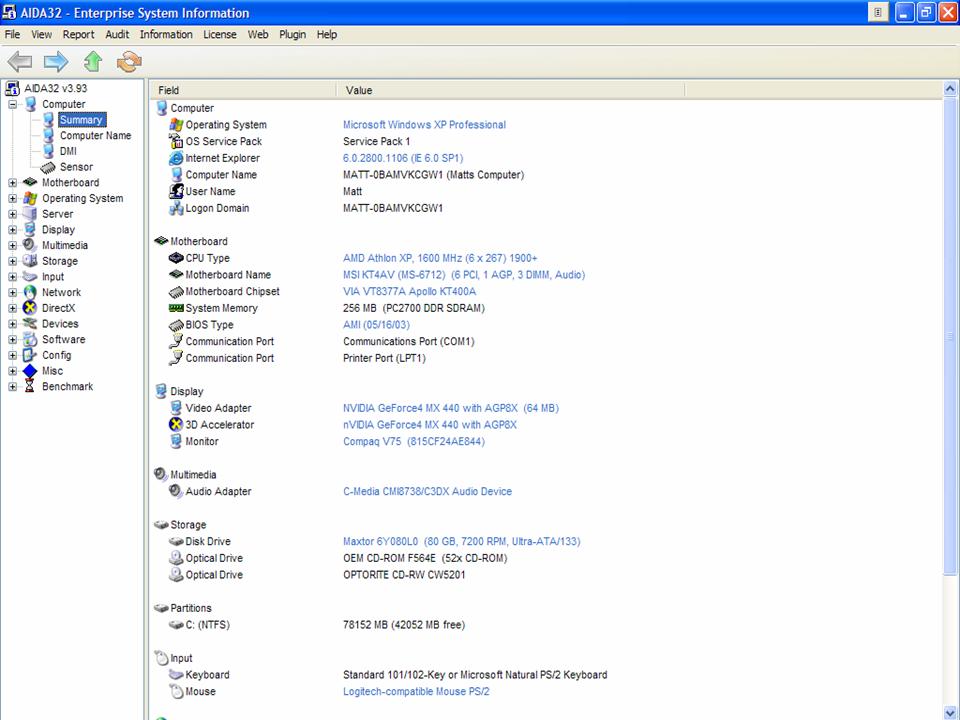Screen dimensions: 960x720
Task: Expand the Input tree node
Action: [12, 277]
